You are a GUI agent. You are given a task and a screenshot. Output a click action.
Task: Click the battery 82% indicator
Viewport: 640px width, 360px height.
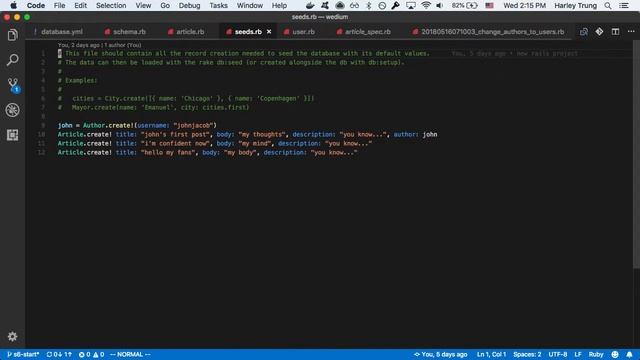coord(464,6)
